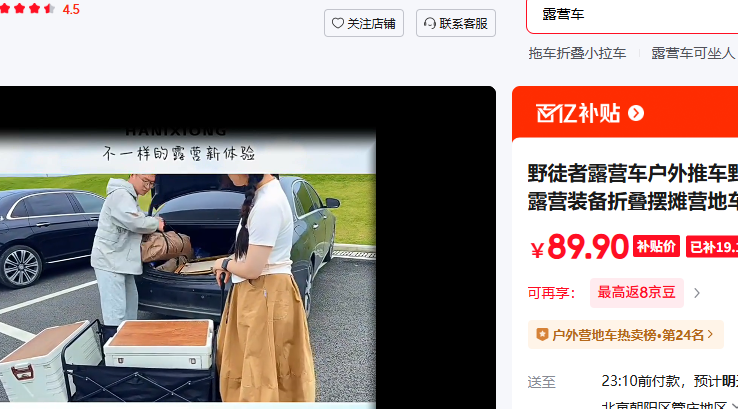
Task: Click the 关注店铺 follow store button
Action: [x=364, y=23]
